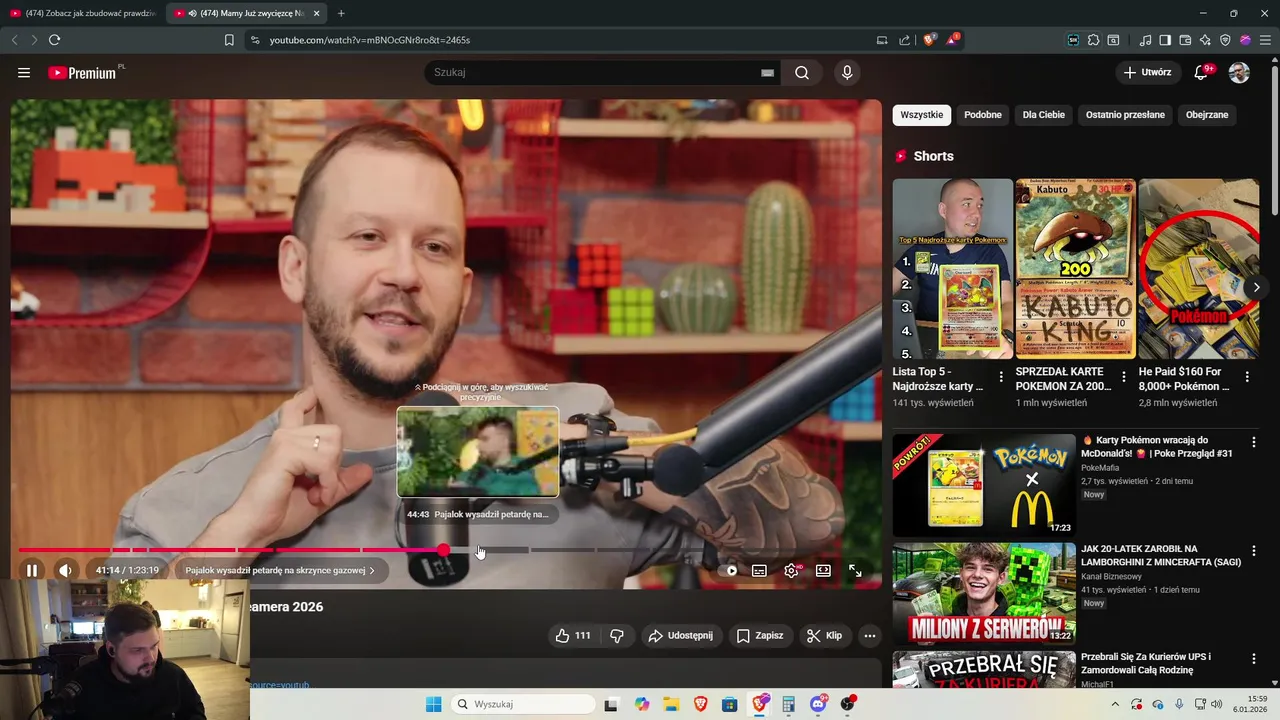This screenshot has height=720, width=1280.
Task: Open Short 'He Paid $160 For 8,000+ Pokémon'
Action: [1198, 269]
